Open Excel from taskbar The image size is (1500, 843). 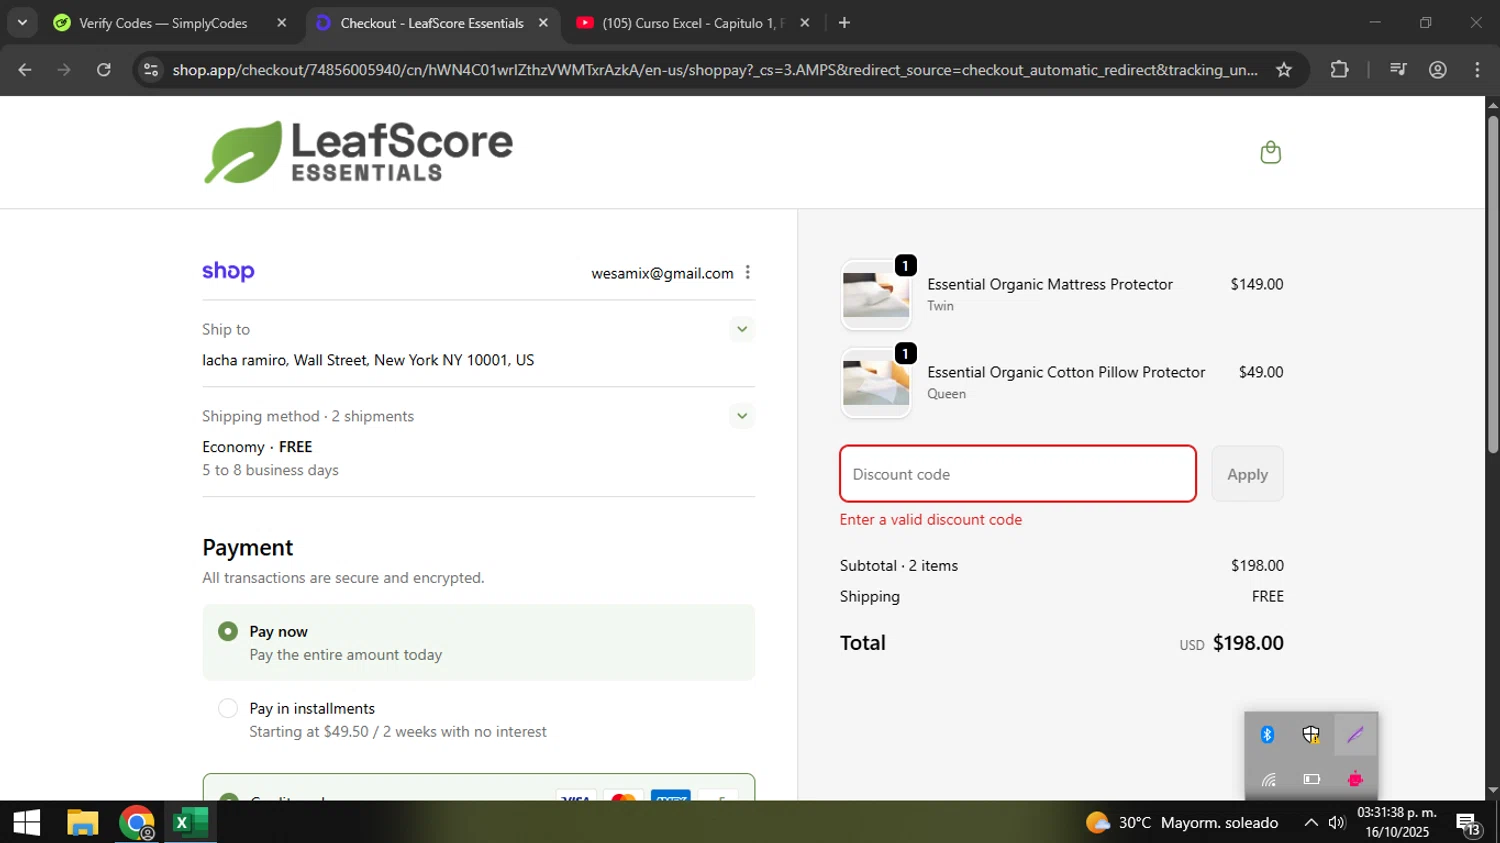(x=188, y=822)
